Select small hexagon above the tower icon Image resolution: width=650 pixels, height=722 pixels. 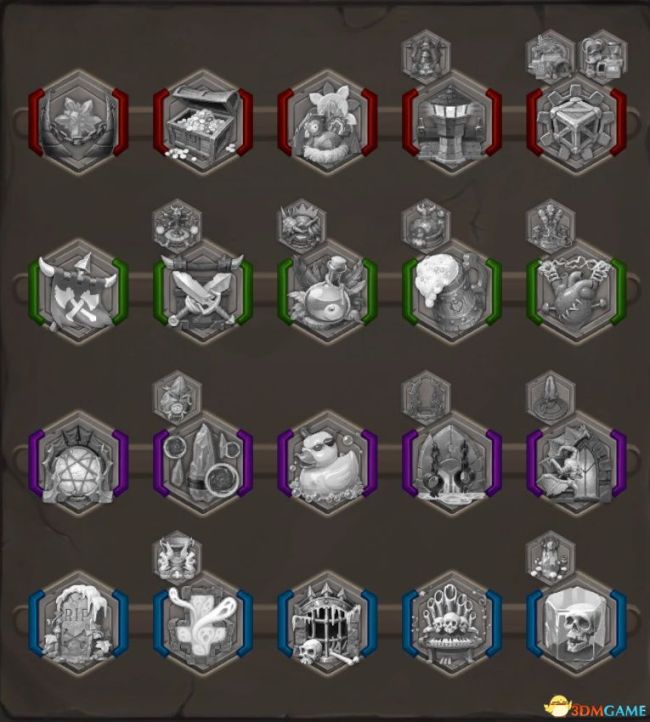pos(425,57)
